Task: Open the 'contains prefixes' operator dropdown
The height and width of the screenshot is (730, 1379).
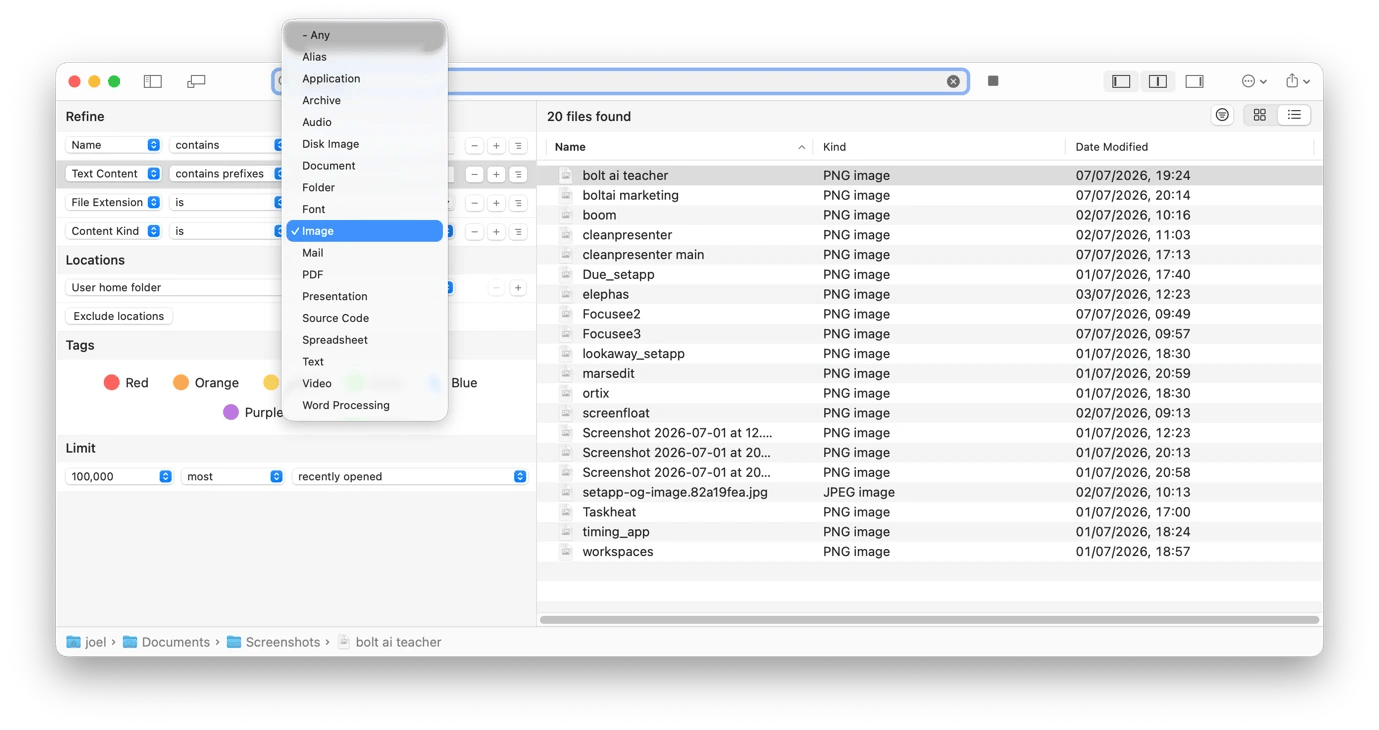Action: click(x=226, y=173)
